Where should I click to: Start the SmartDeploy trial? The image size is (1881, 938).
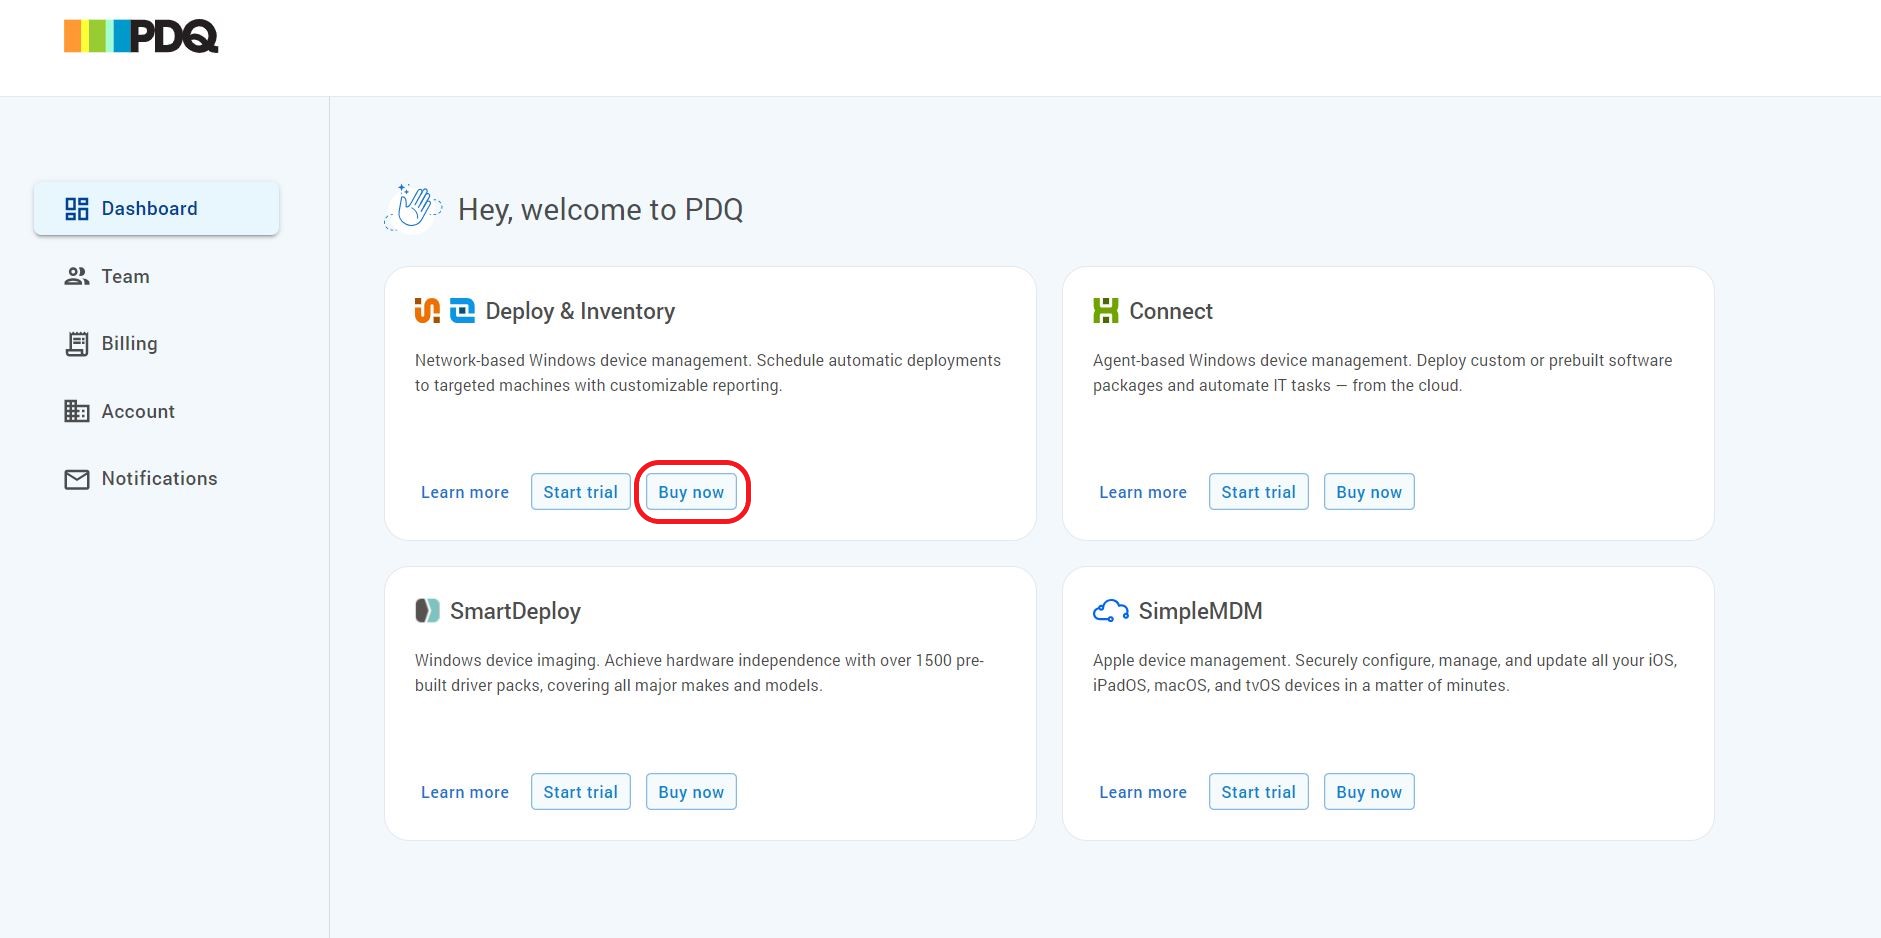pyautogui.click(x=580, y=792)
